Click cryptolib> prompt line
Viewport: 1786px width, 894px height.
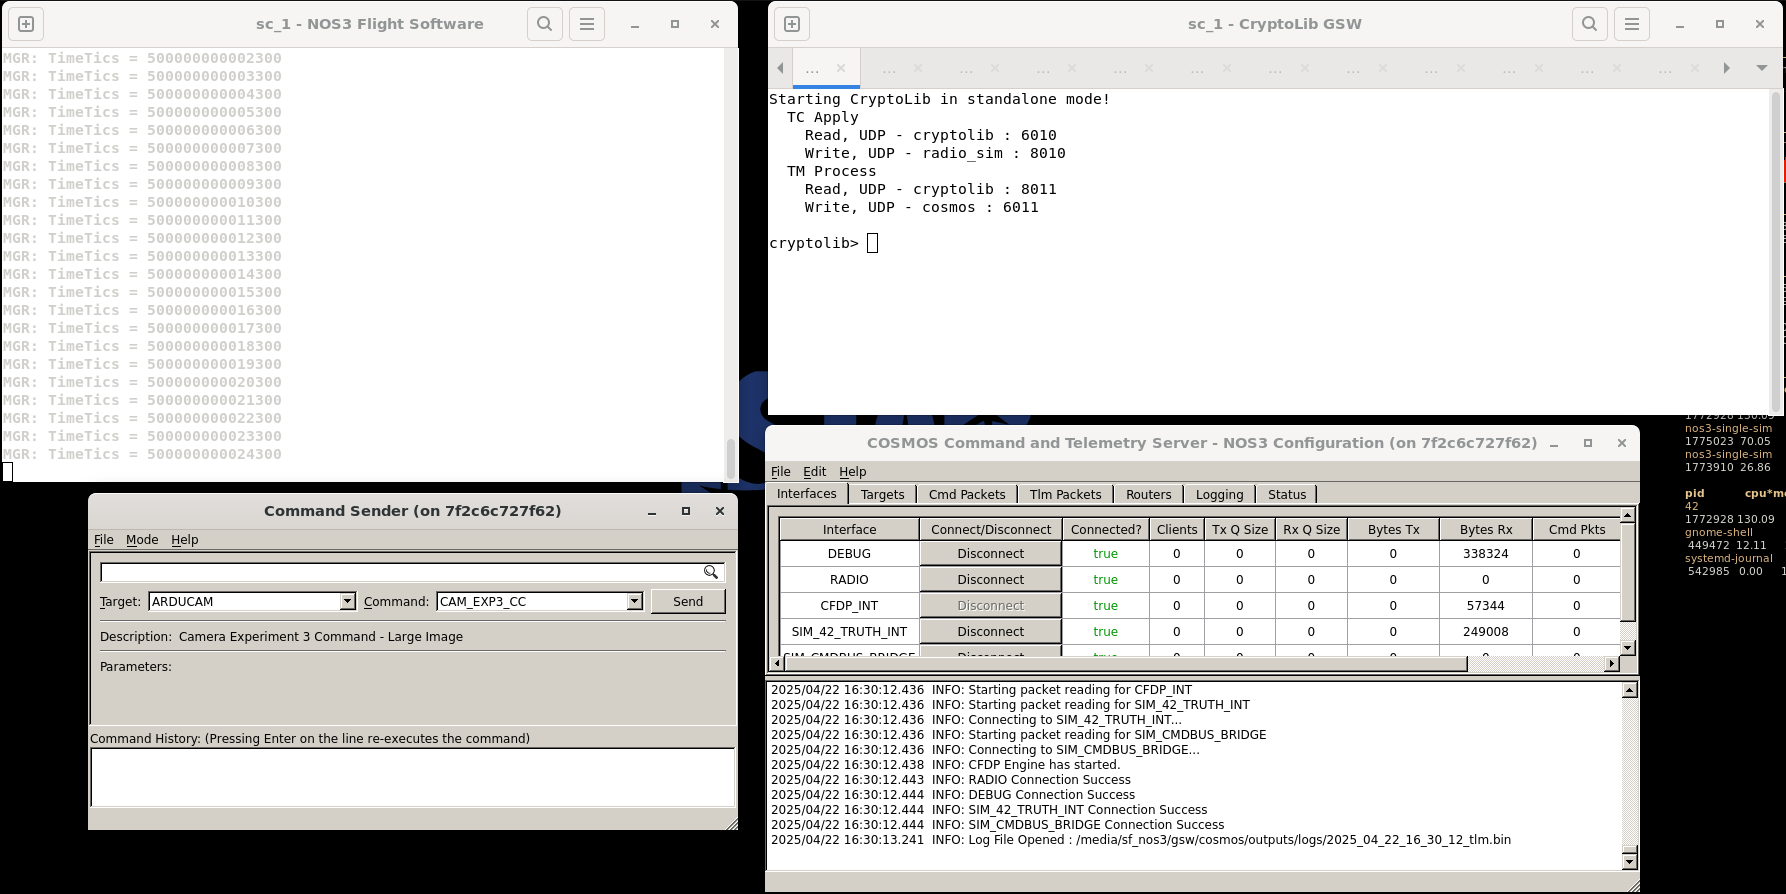(x=823, y=243)
